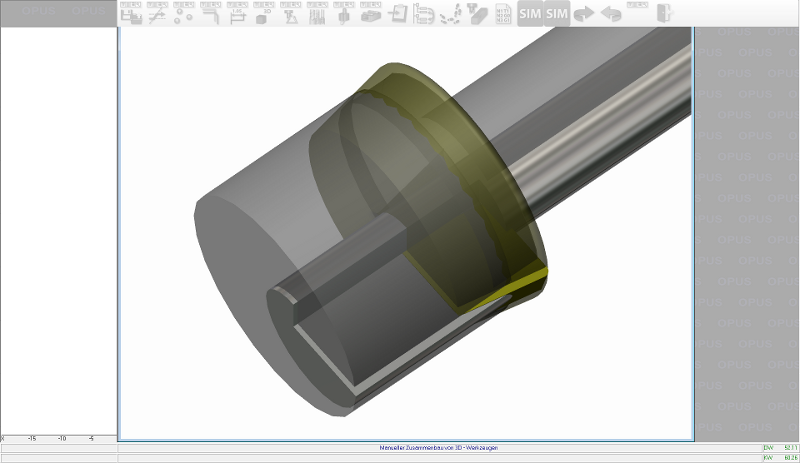The width and height of the screenshot is (800, 463).
Task: Open the tree structure list icon
Action: (423, 14)
